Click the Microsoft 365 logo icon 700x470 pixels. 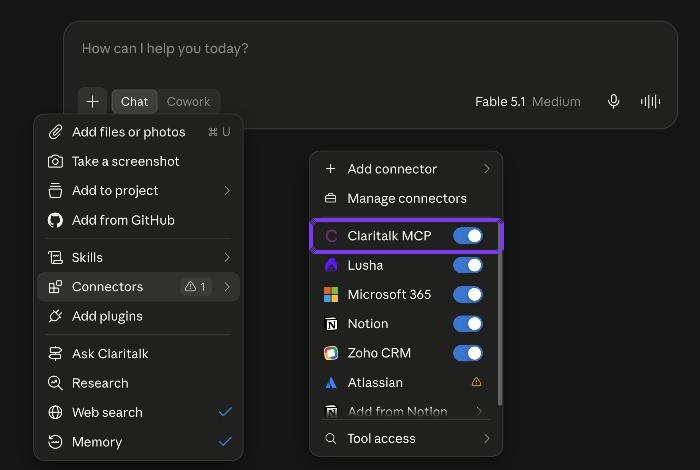click(x=331, y=295)
